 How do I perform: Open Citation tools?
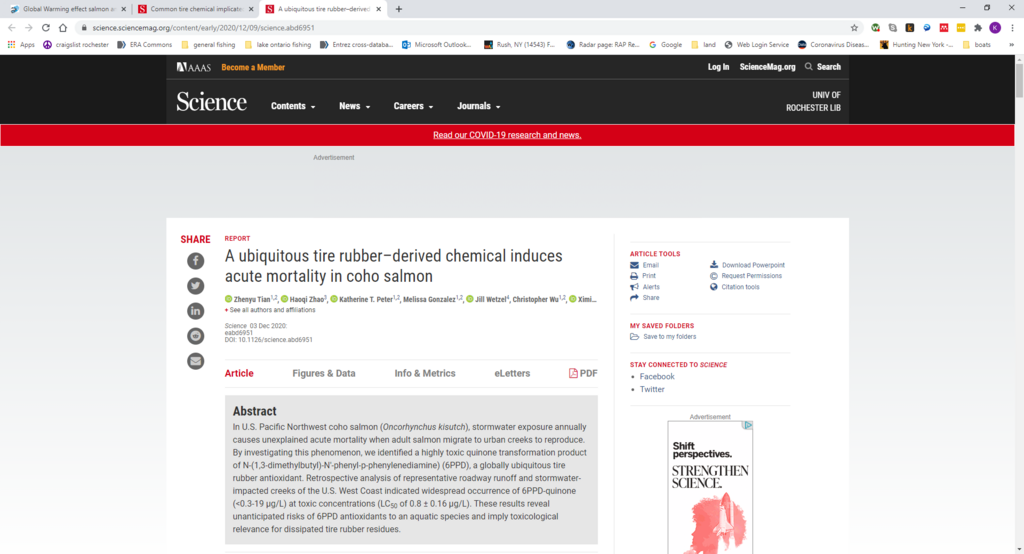click(740, 287)
